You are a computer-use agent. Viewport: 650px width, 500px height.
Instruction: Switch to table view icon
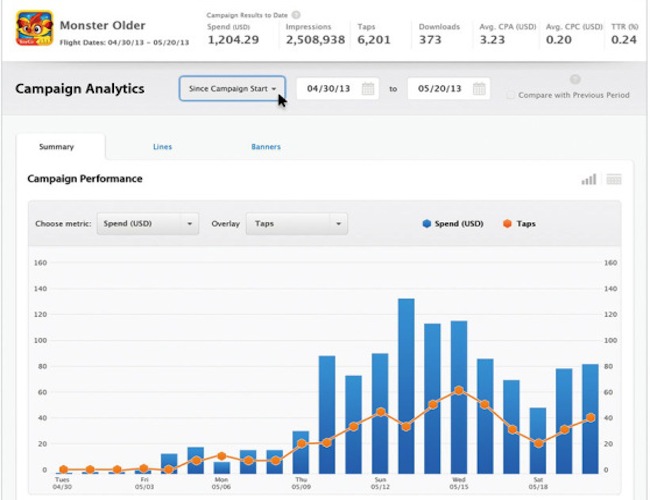click(614, 179)
